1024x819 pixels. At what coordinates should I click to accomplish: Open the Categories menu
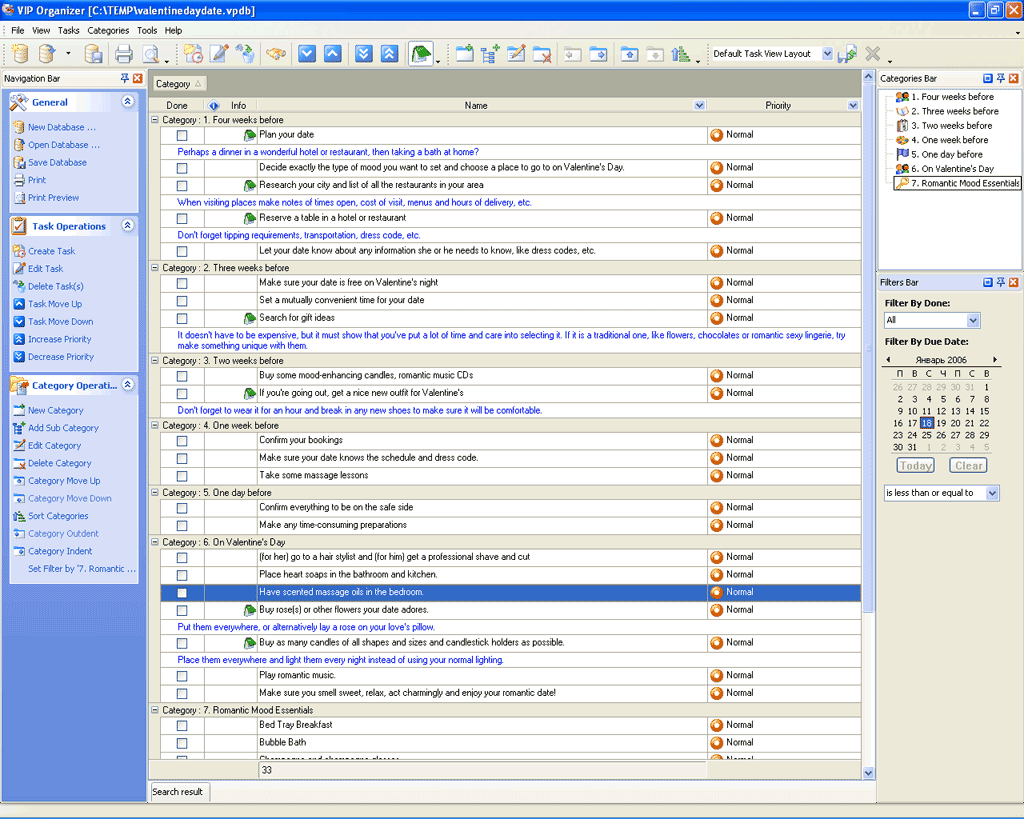pos(108,31)
